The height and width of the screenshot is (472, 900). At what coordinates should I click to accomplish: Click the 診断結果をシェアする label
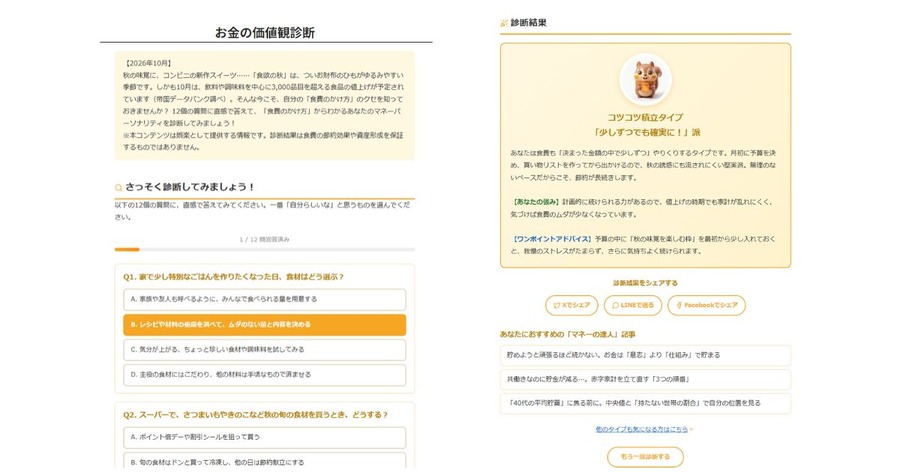click(x=645, y=283)
